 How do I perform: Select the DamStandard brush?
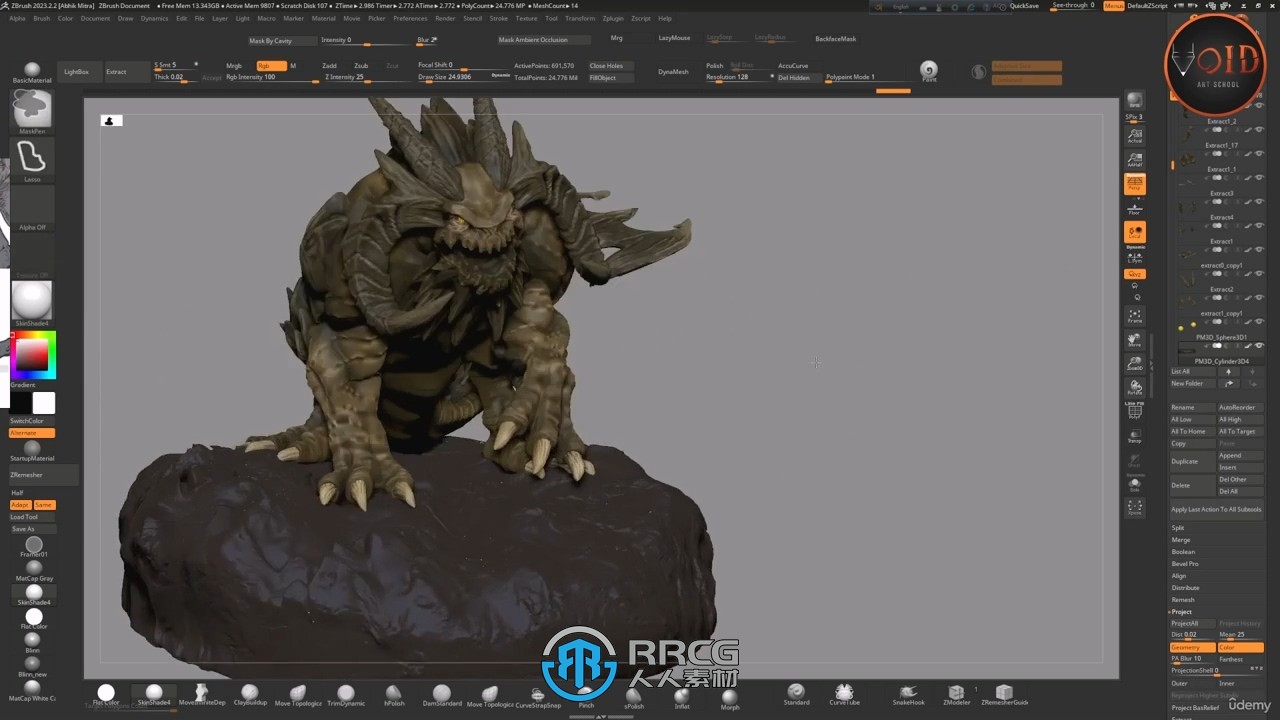coord(442,695)
